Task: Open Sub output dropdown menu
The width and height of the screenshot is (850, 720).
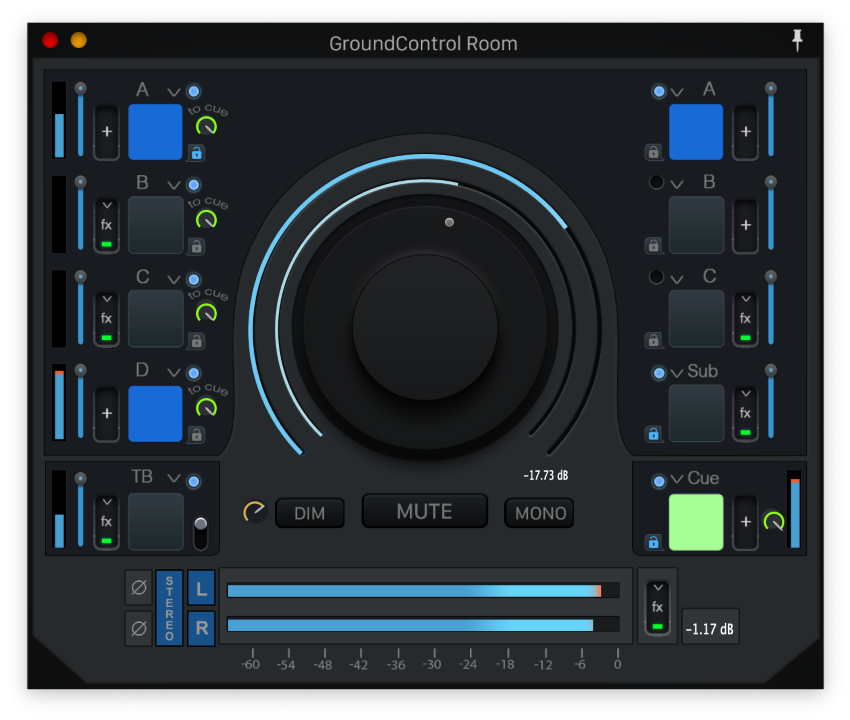Action: pos(677,374)
